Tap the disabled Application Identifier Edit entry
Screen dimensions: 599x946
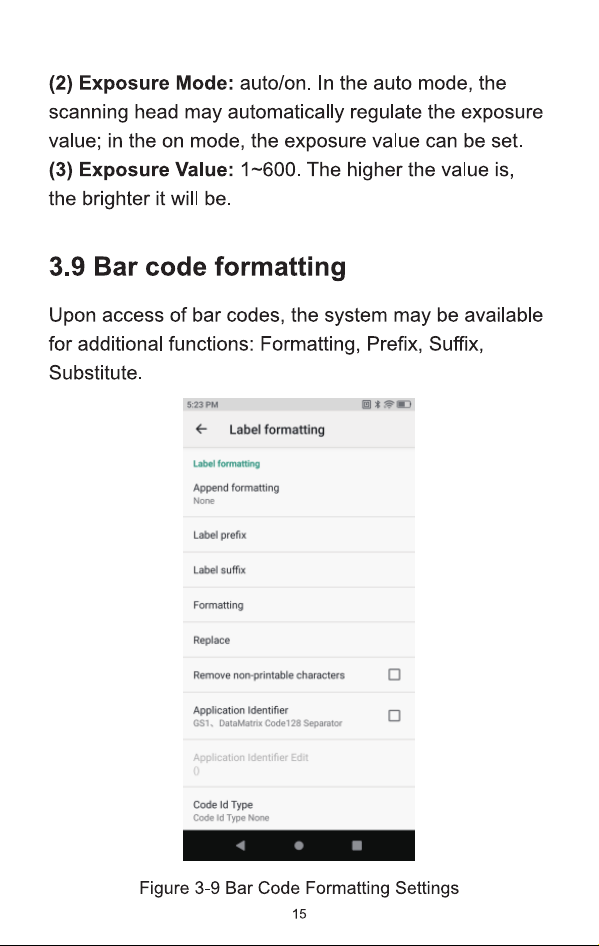coord(299,763)
